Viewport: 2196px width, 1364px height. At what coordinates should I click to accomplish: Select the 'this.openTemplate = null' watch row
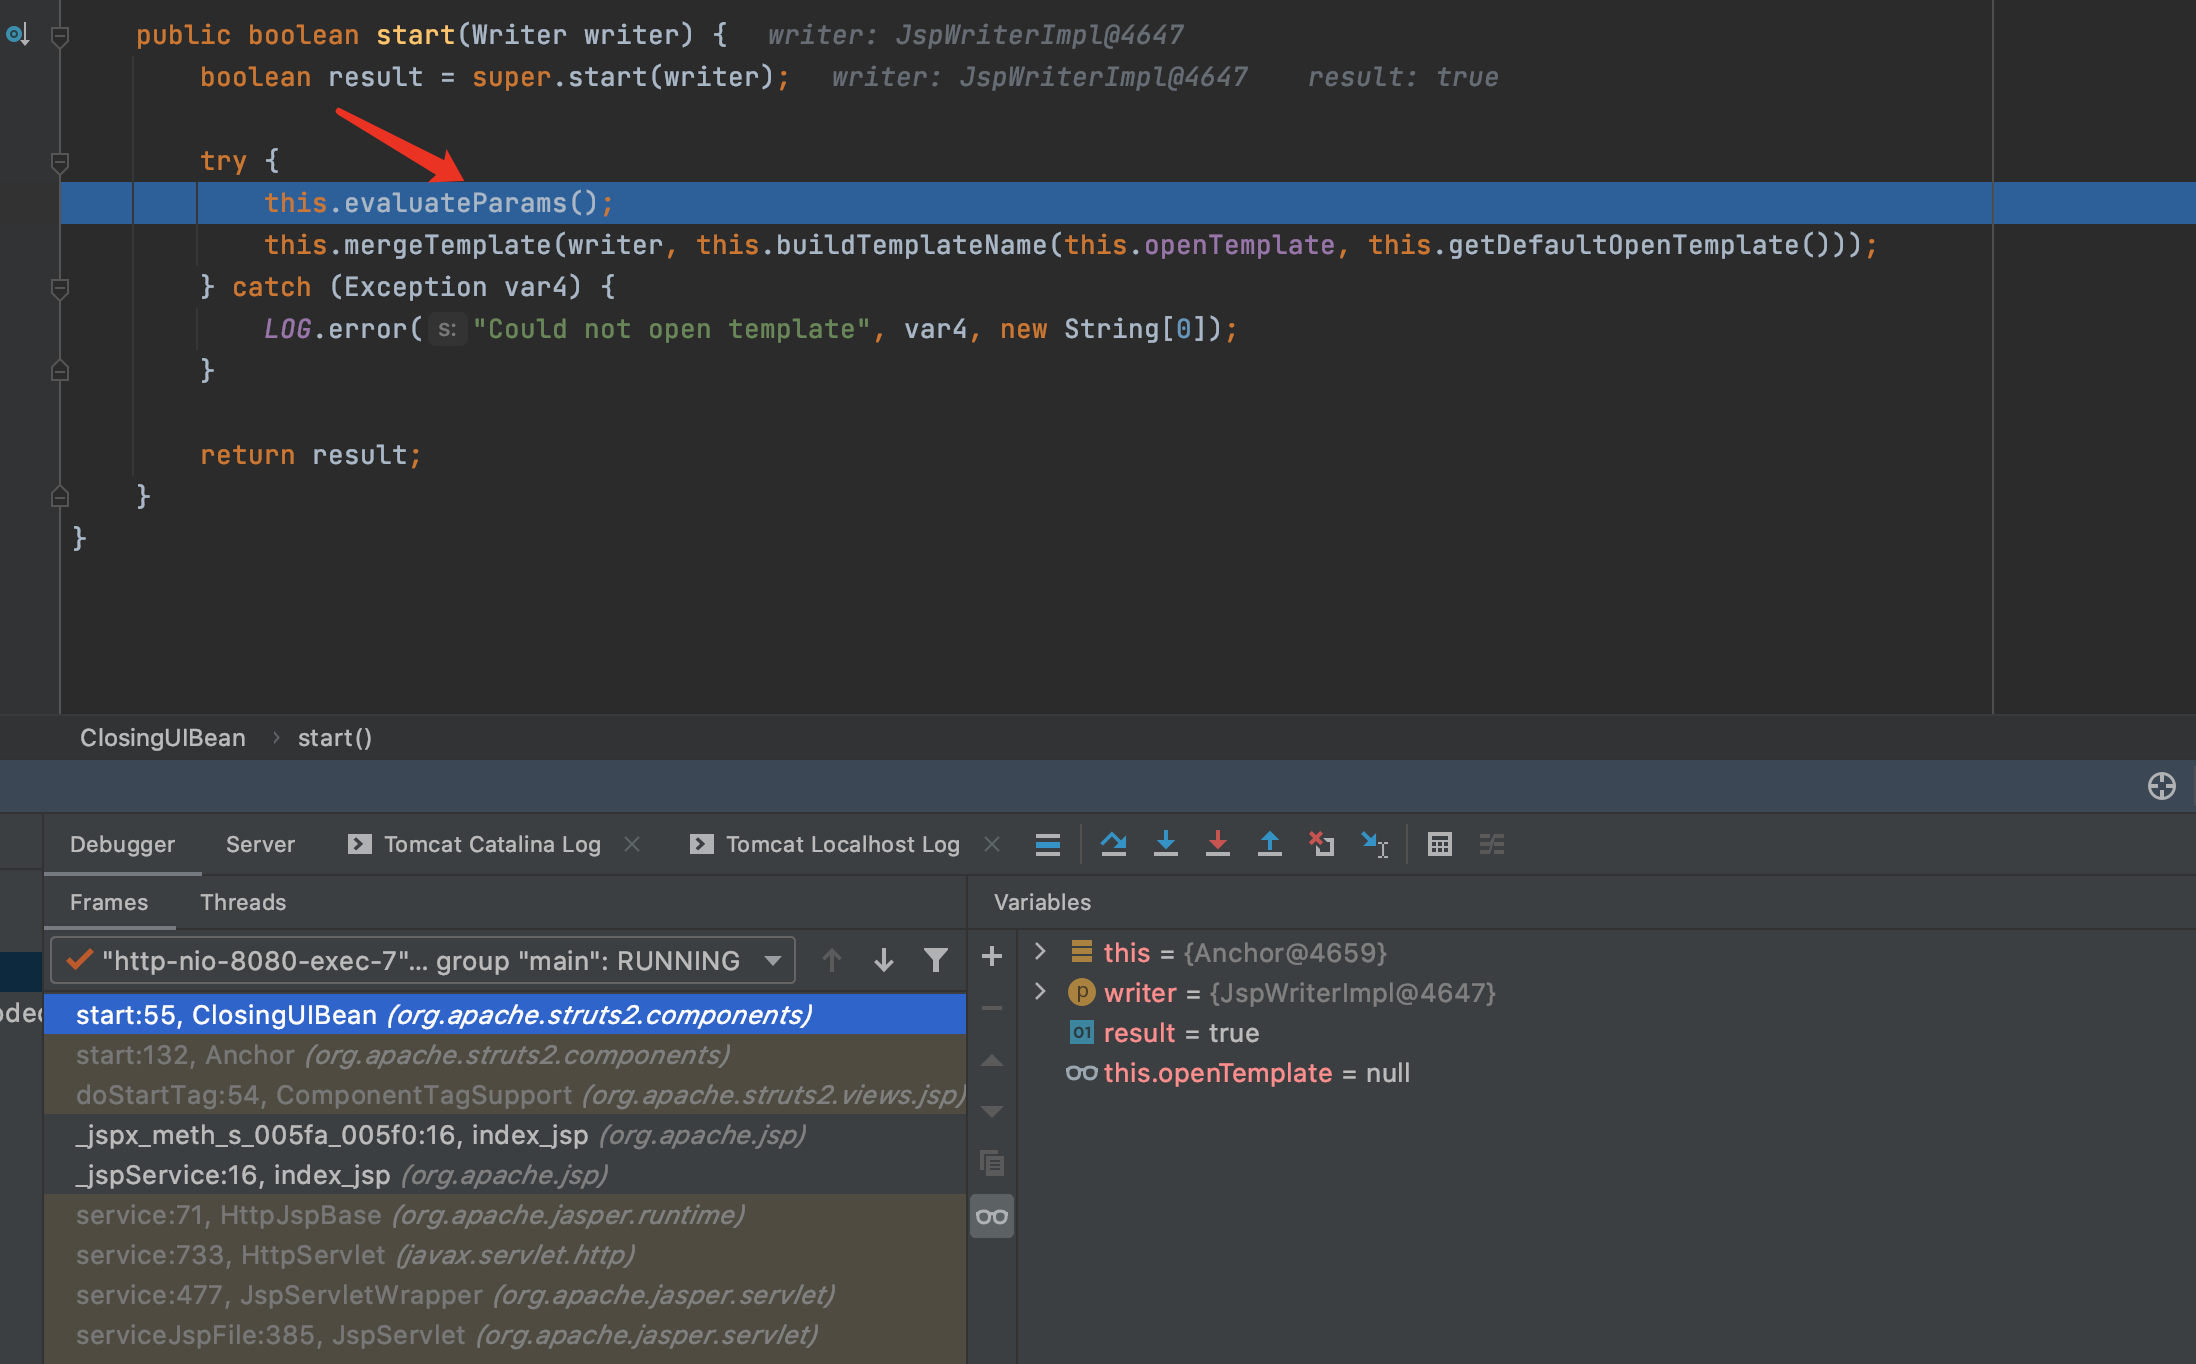(x=1608, y=1072)
